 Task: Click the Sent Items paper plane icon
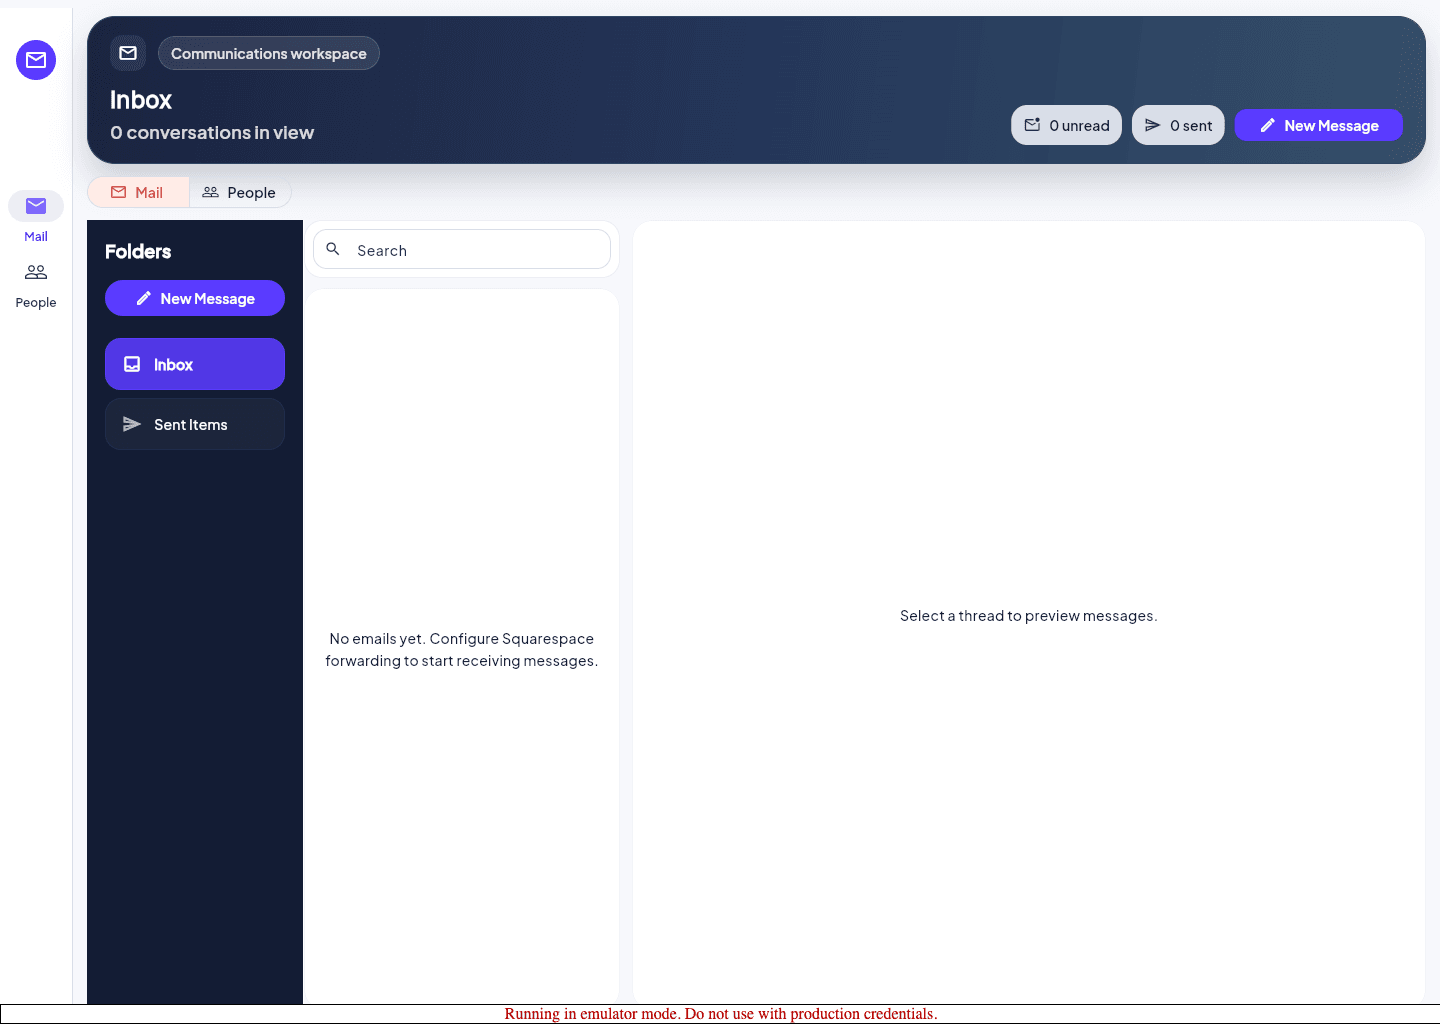point(132,424)
